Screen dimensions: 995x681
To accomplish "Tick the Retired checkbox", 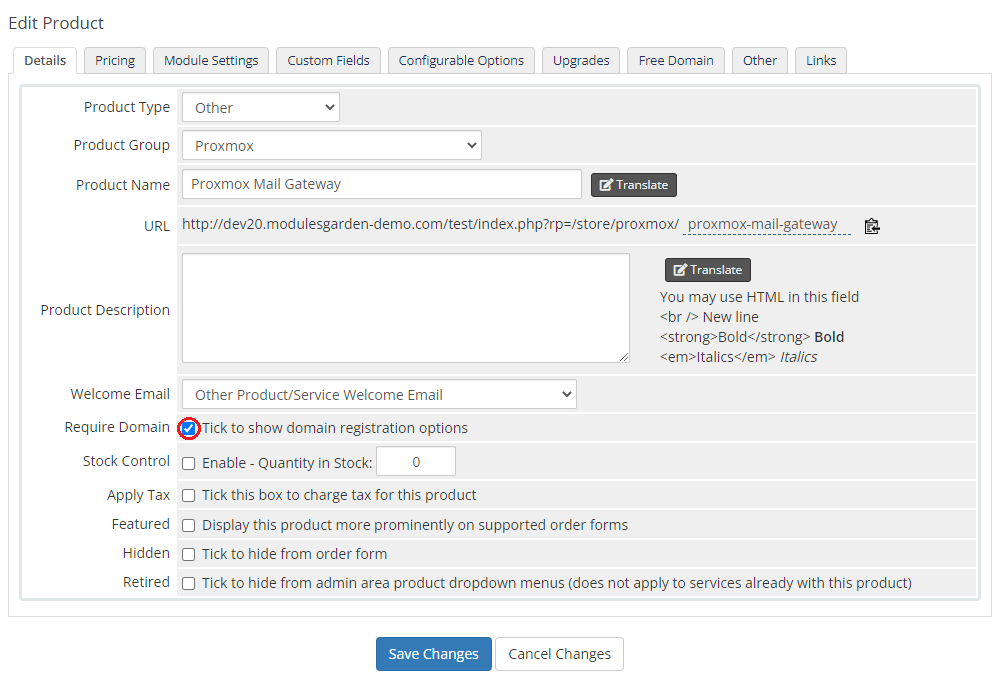I will [x=188, y=583].
